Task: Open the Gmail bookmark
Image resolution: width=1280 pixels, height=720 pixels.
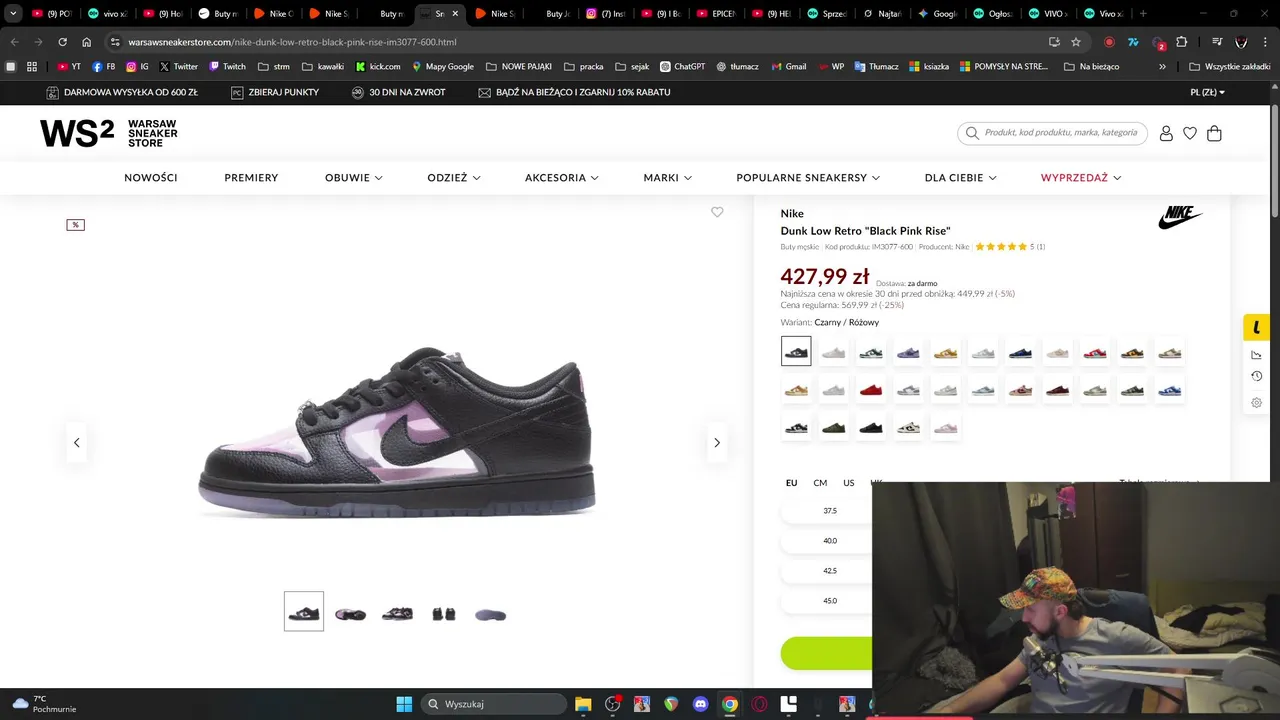Action: pyautogui.click(x=788, y=66)
